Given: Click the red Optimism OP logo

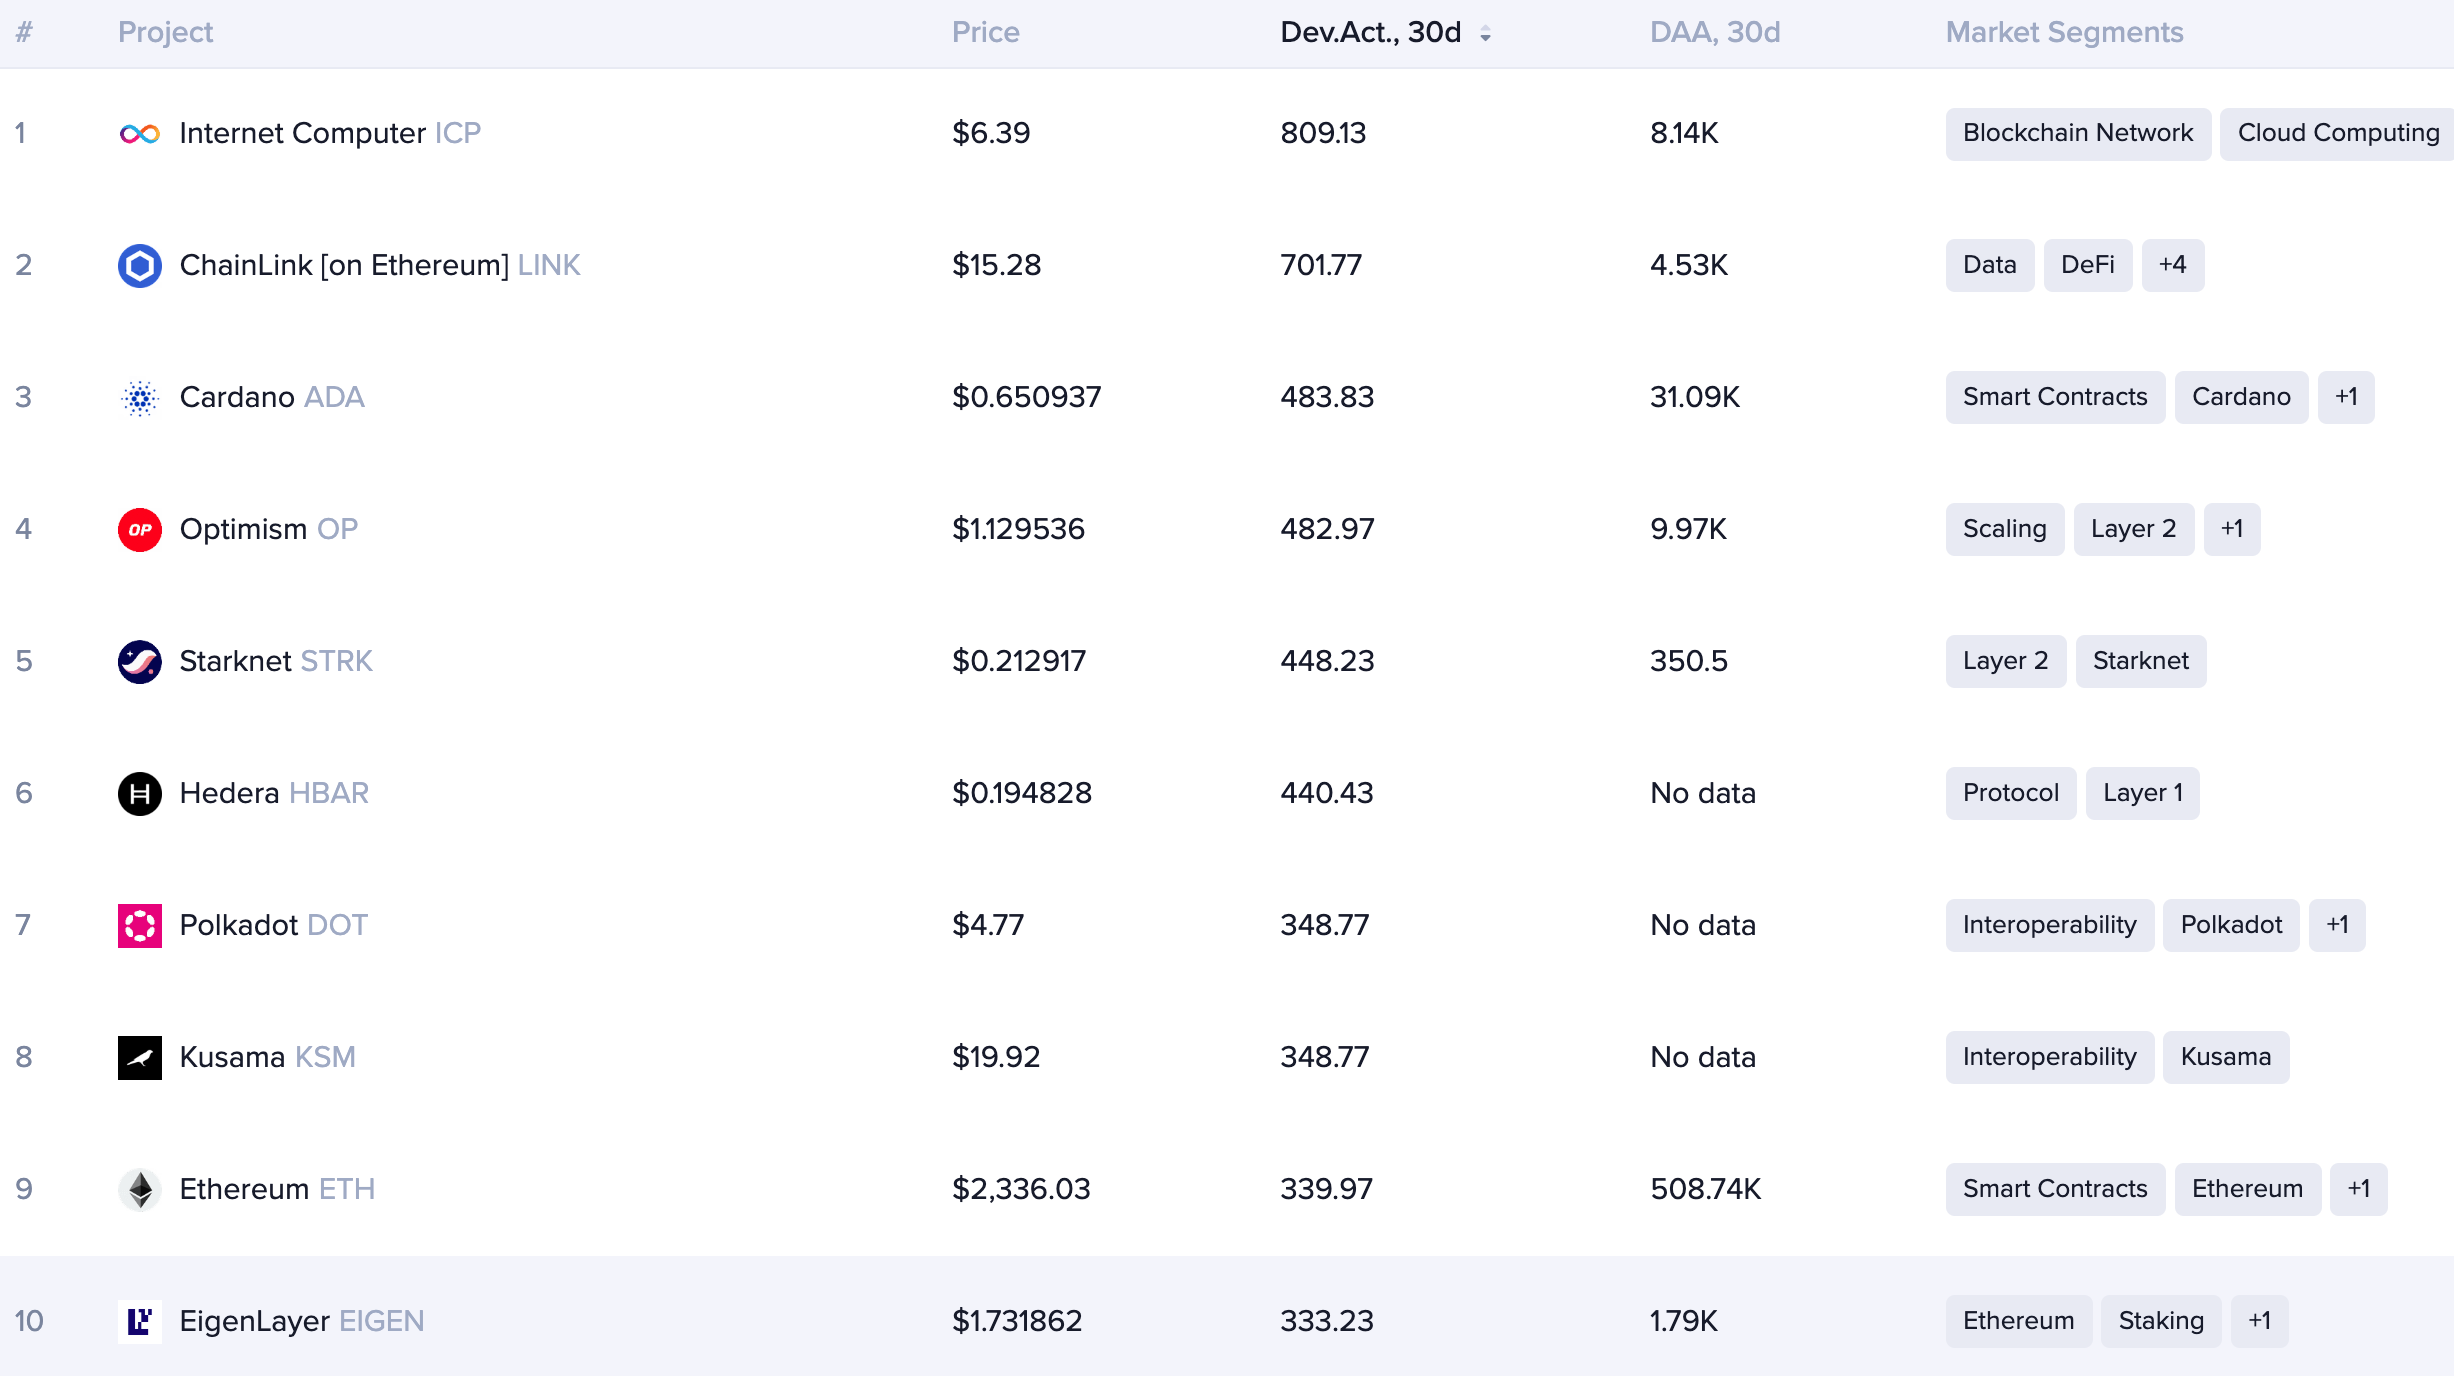Looking at the screenshot, I should click(x=140, y=530).
